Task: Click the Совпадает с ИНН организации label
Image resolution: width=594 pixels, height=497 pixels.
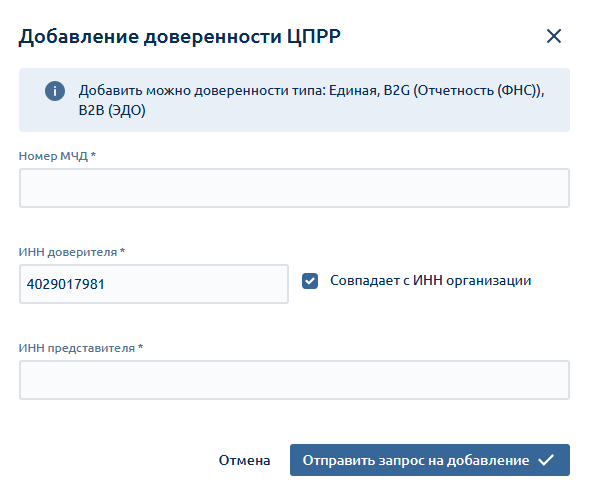Action: coord(430,281)
